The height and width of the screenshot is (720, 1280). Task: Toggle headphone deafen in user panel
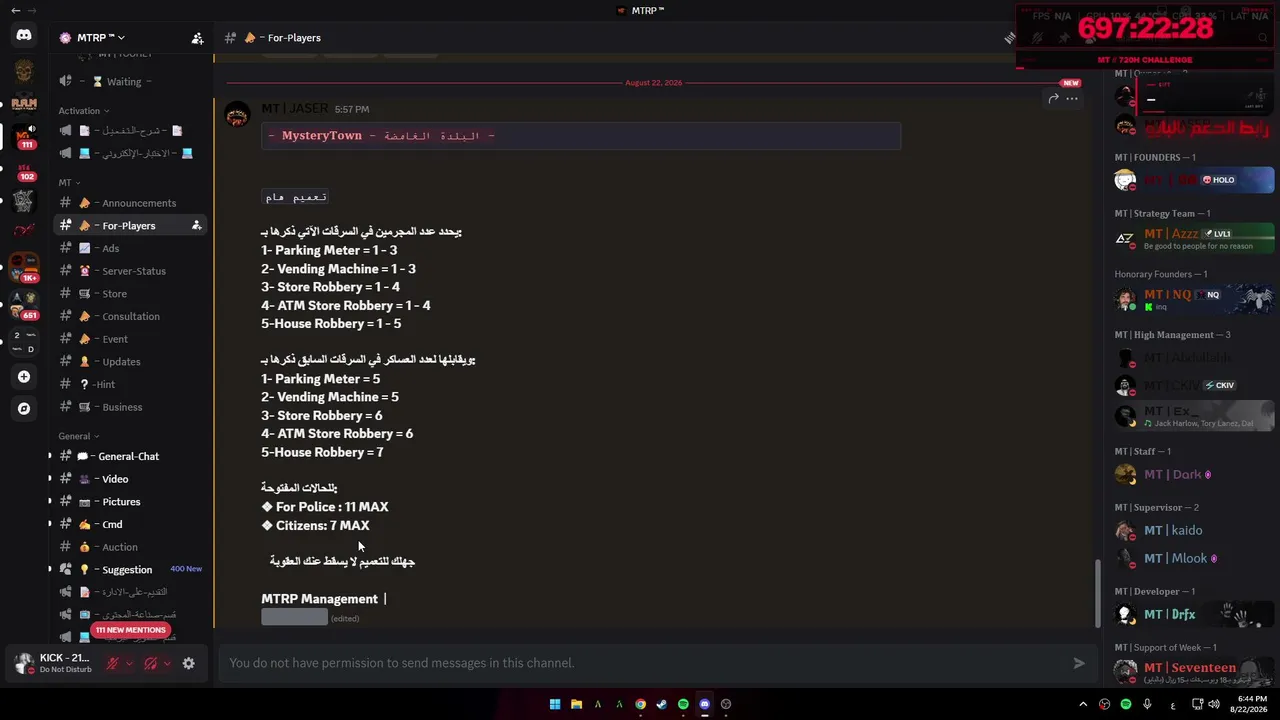tap(151, 663)
